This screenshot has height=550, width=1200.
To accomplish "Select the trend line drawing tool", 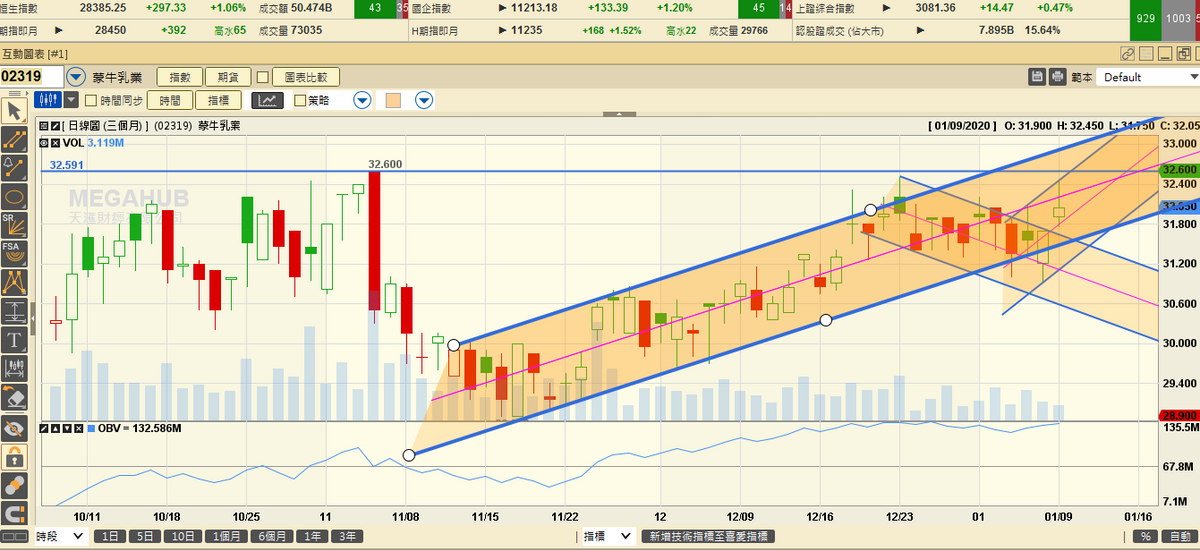I will click(14, 139).
